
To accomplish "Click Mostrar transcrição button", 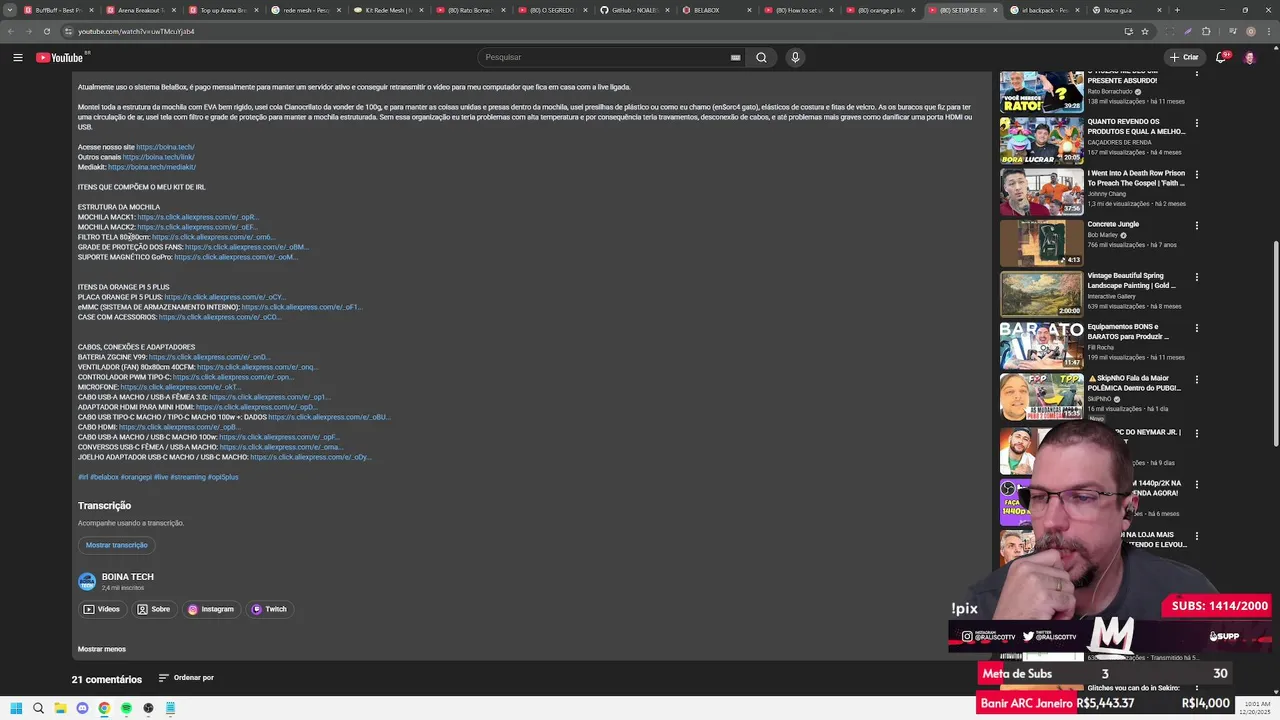I will 116,545.
